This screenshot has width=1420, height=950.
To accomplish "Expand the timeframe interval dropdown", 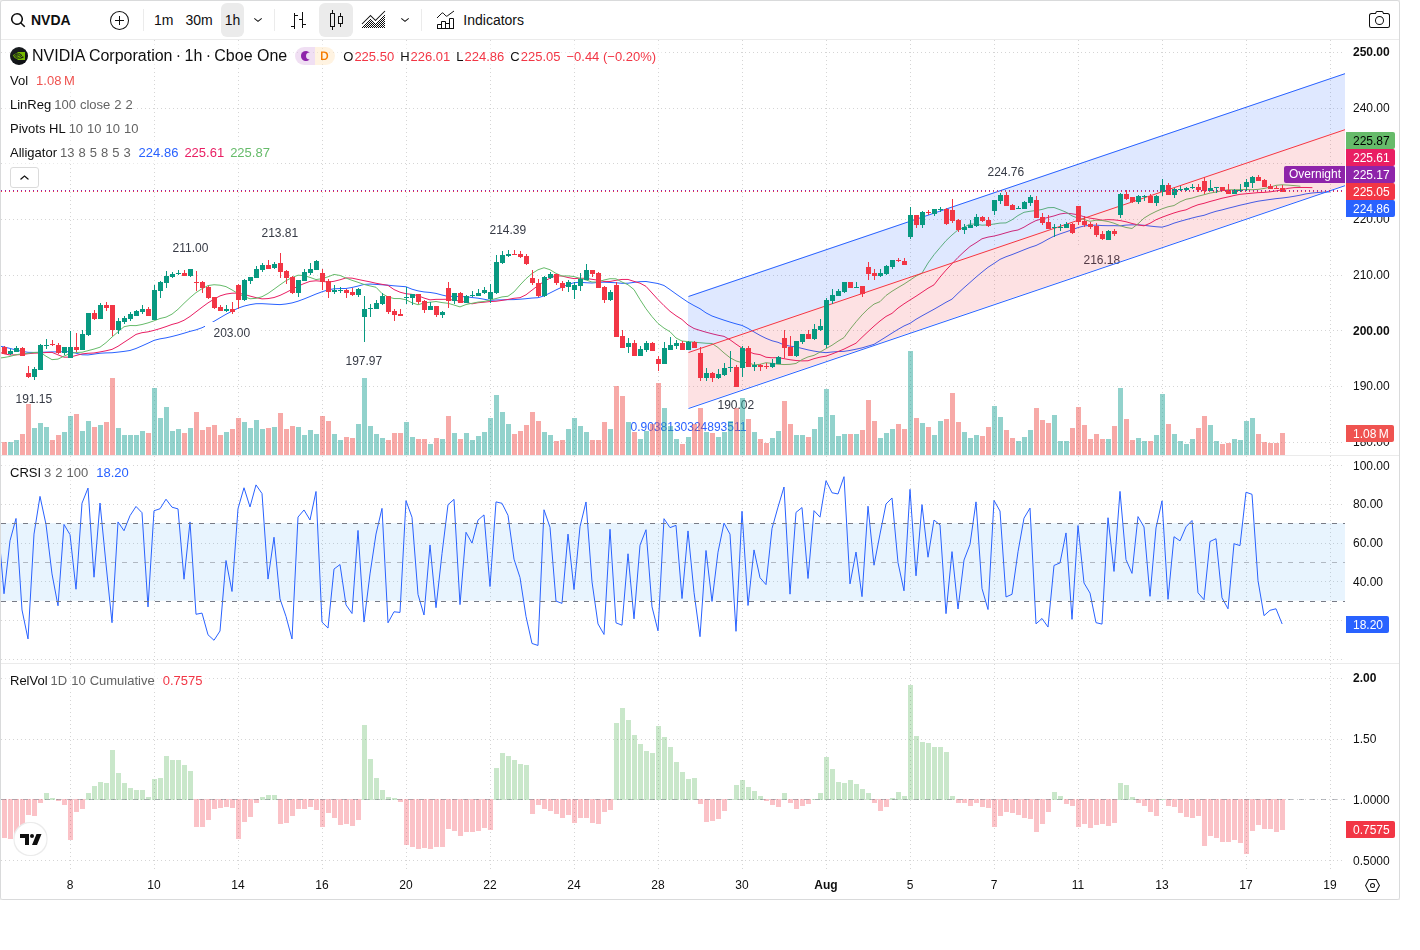I will 258,20.
